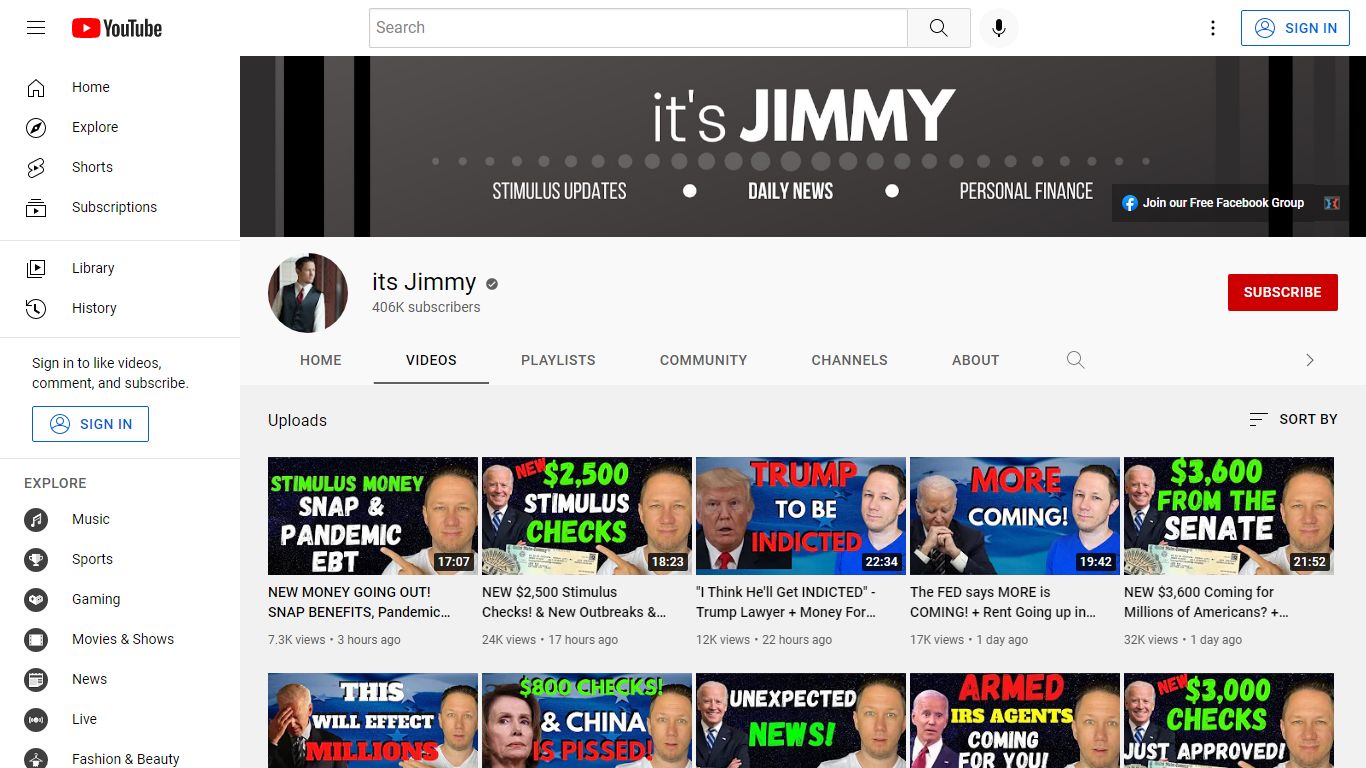Show more channel tabs with arrow

[x=1310, y=360]
